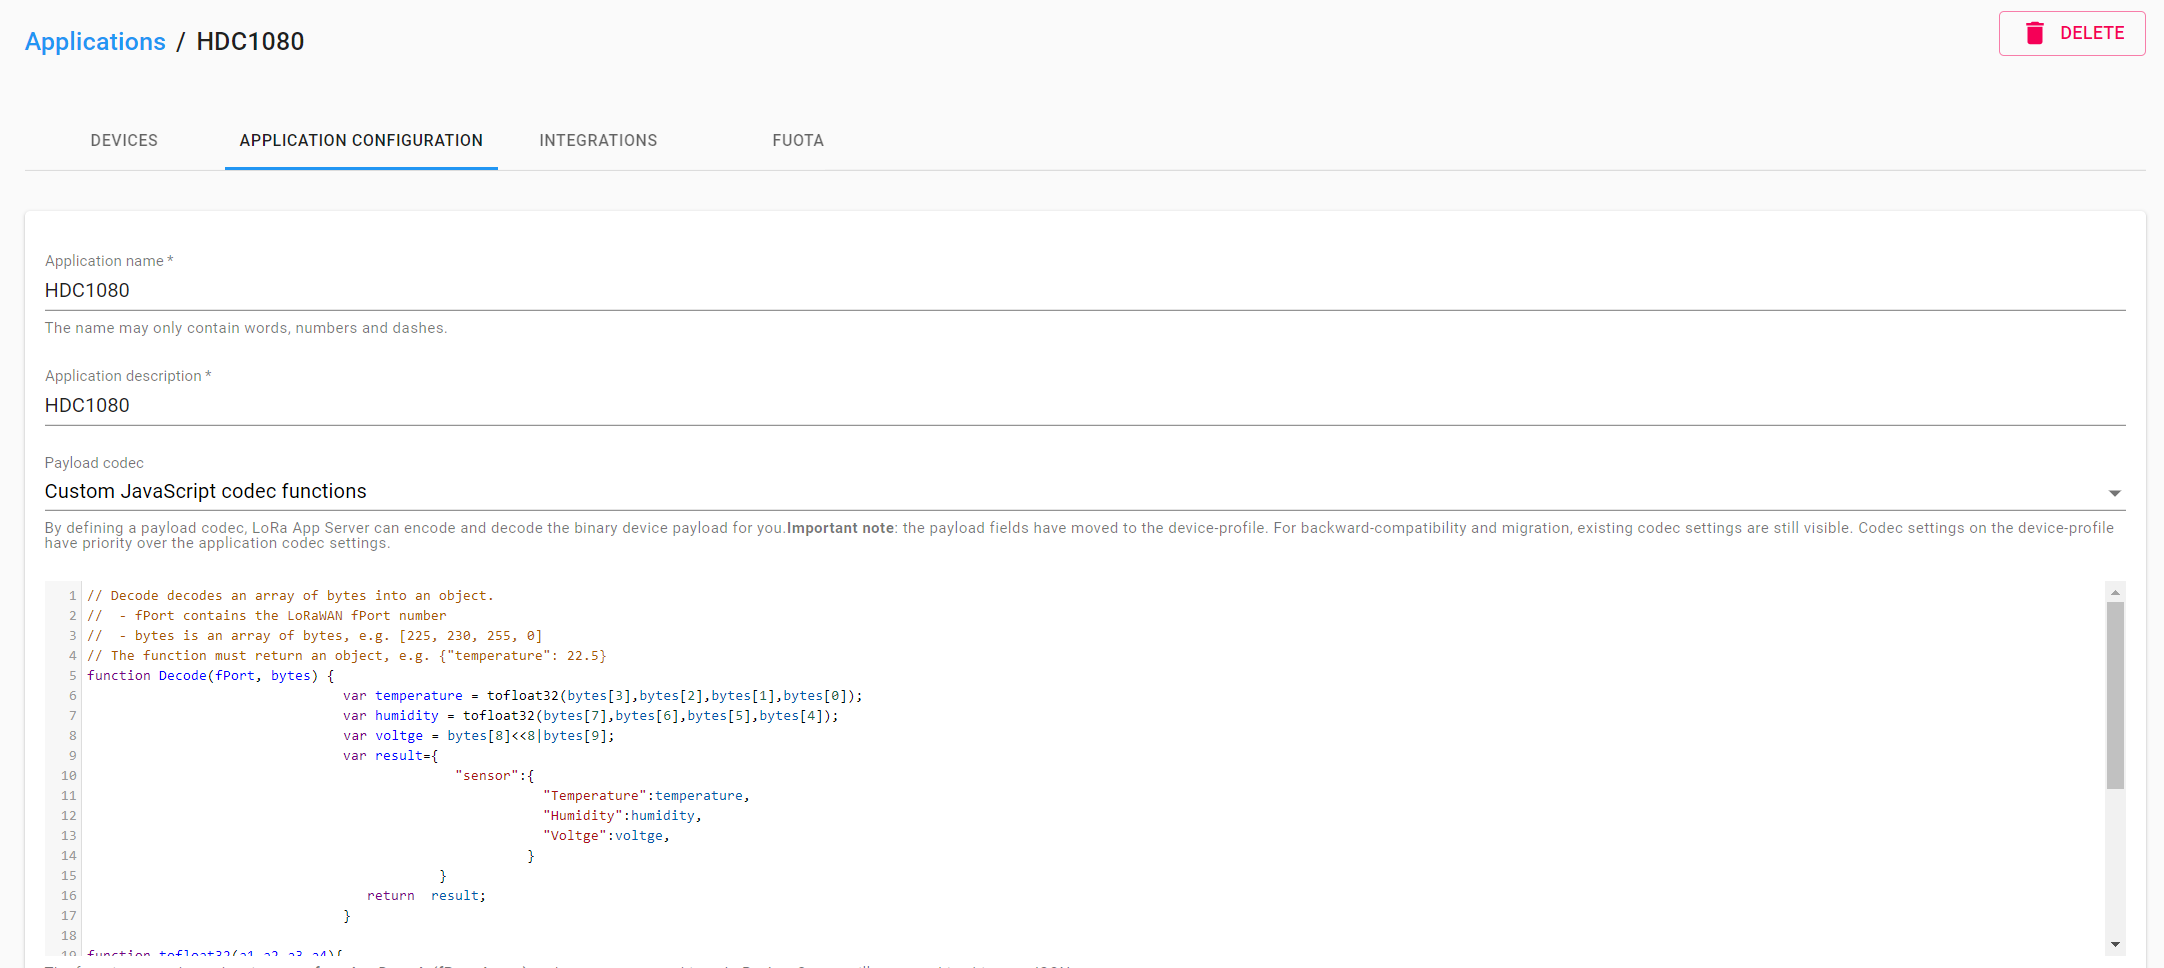Screen dimensions: 2164x968
Task: Click the var temperature code line
Action: 601,696
